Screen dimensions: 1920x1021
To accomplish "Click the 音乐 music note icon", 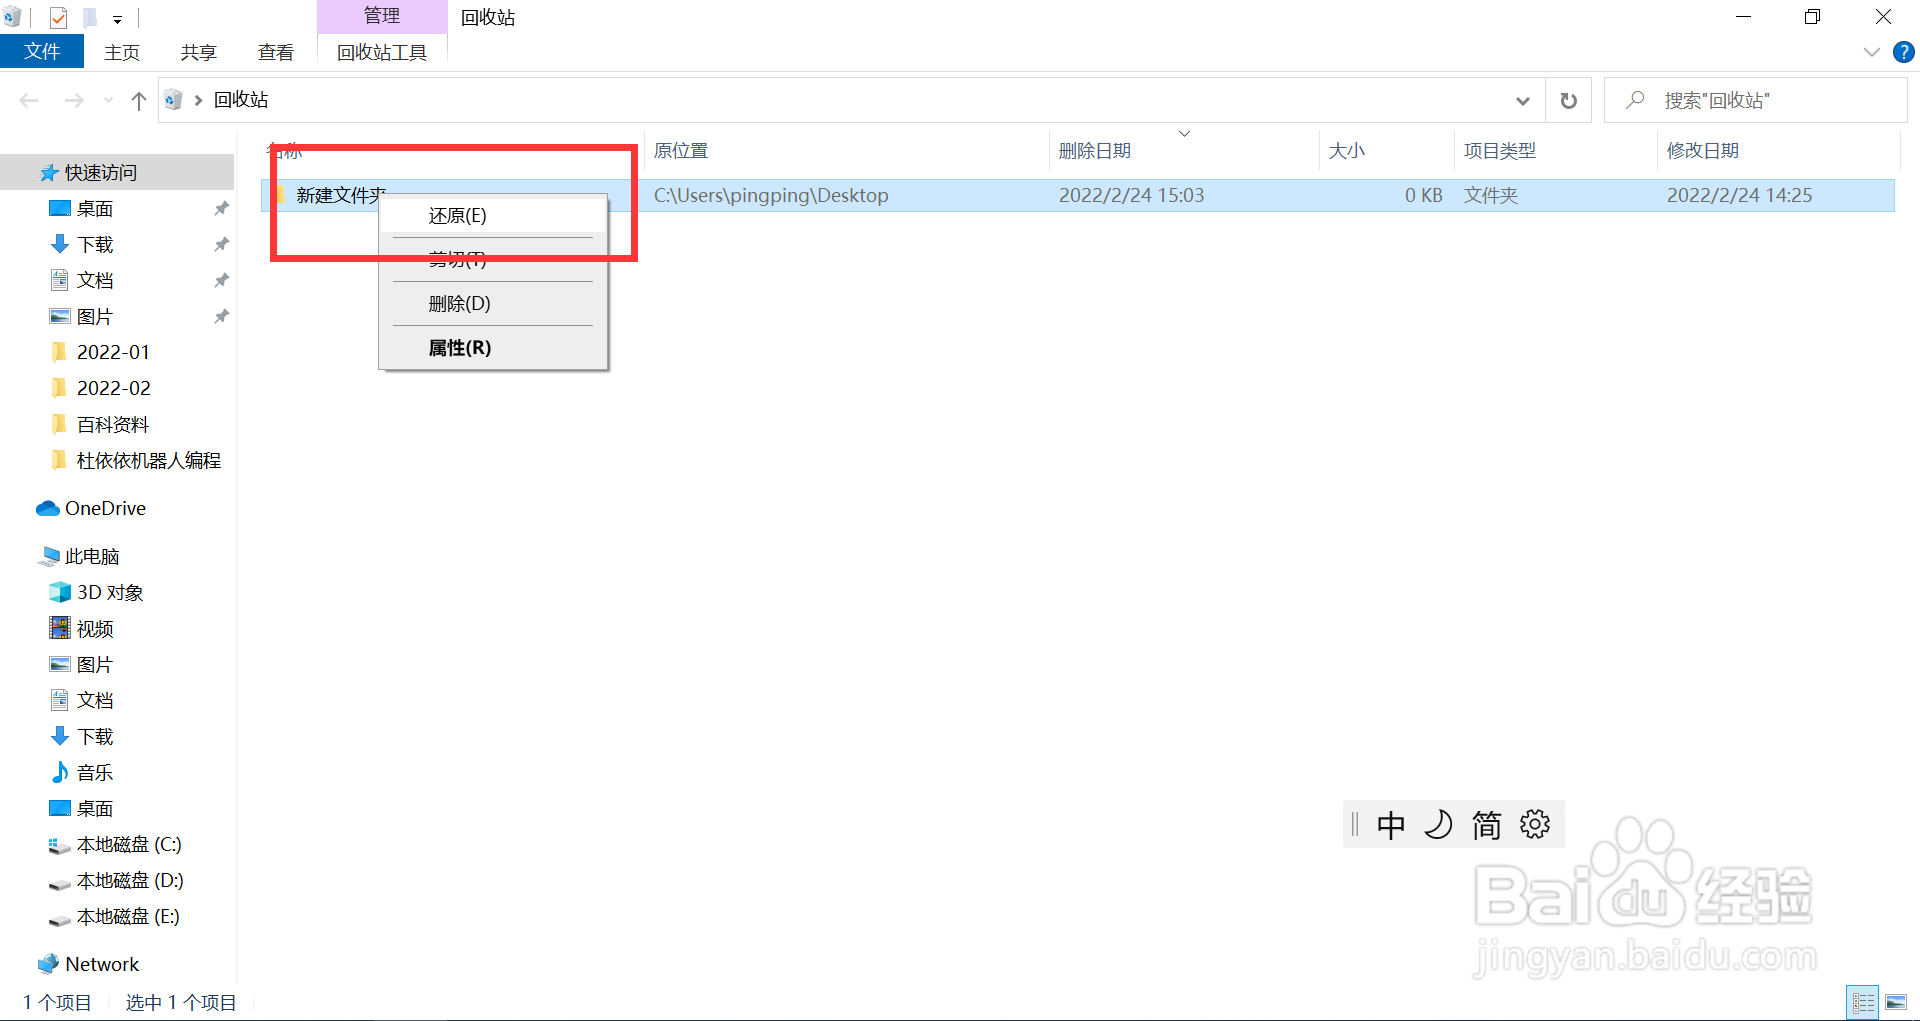I will click(x=60, y=773).
